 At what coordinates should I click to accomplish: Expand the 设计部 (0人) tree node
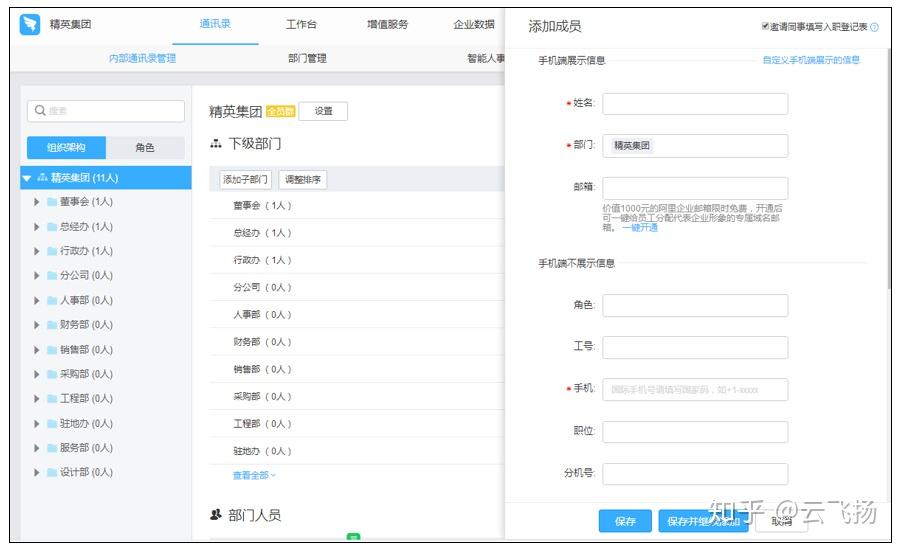37,473
